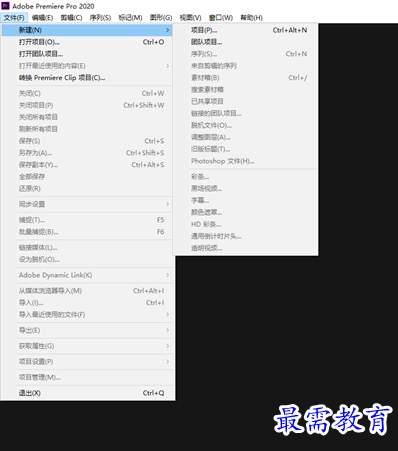Viewport: 398px width, 451px height.
Task: Expand 打开最近使用的内容(E) submenu
Action: 87,66
